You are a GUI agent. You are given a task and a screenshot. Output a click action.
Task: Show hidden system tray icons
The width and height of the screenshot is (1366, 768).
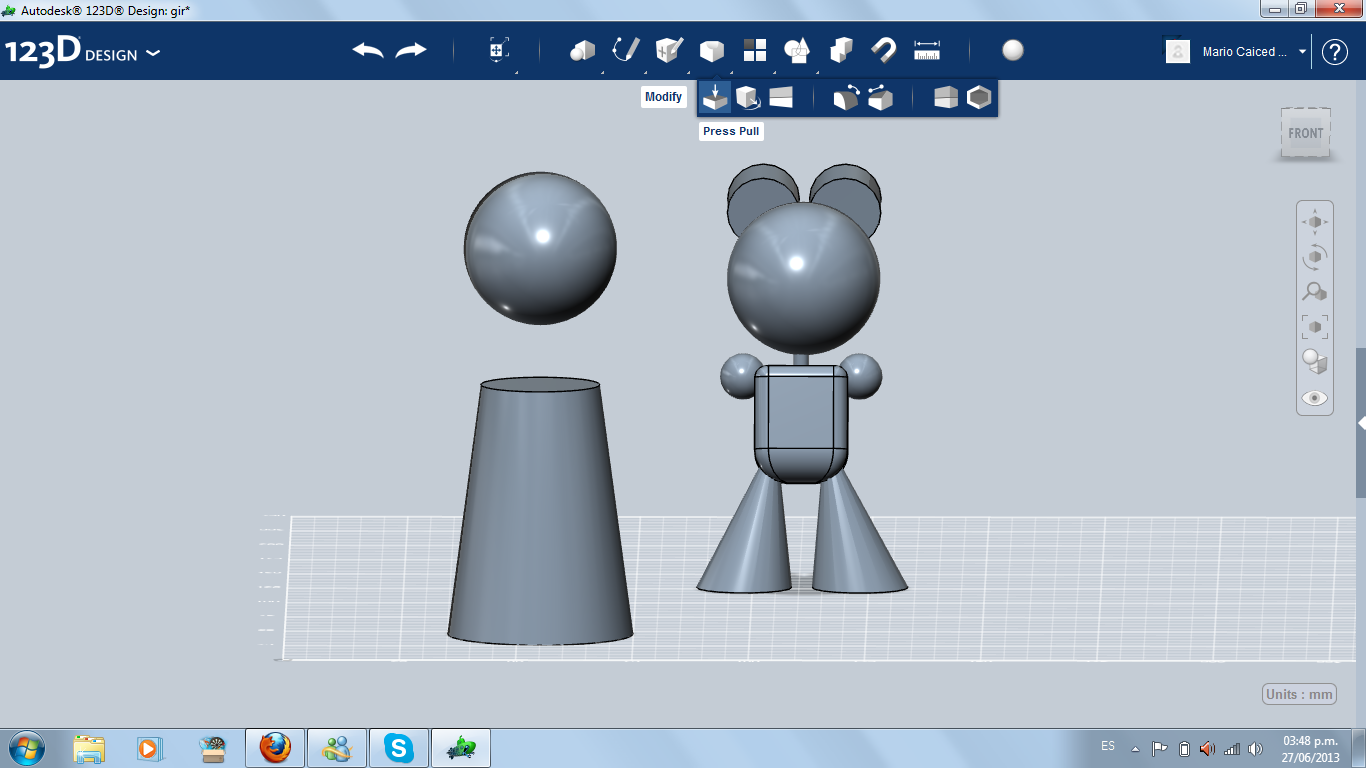(x=1135, y=749)
